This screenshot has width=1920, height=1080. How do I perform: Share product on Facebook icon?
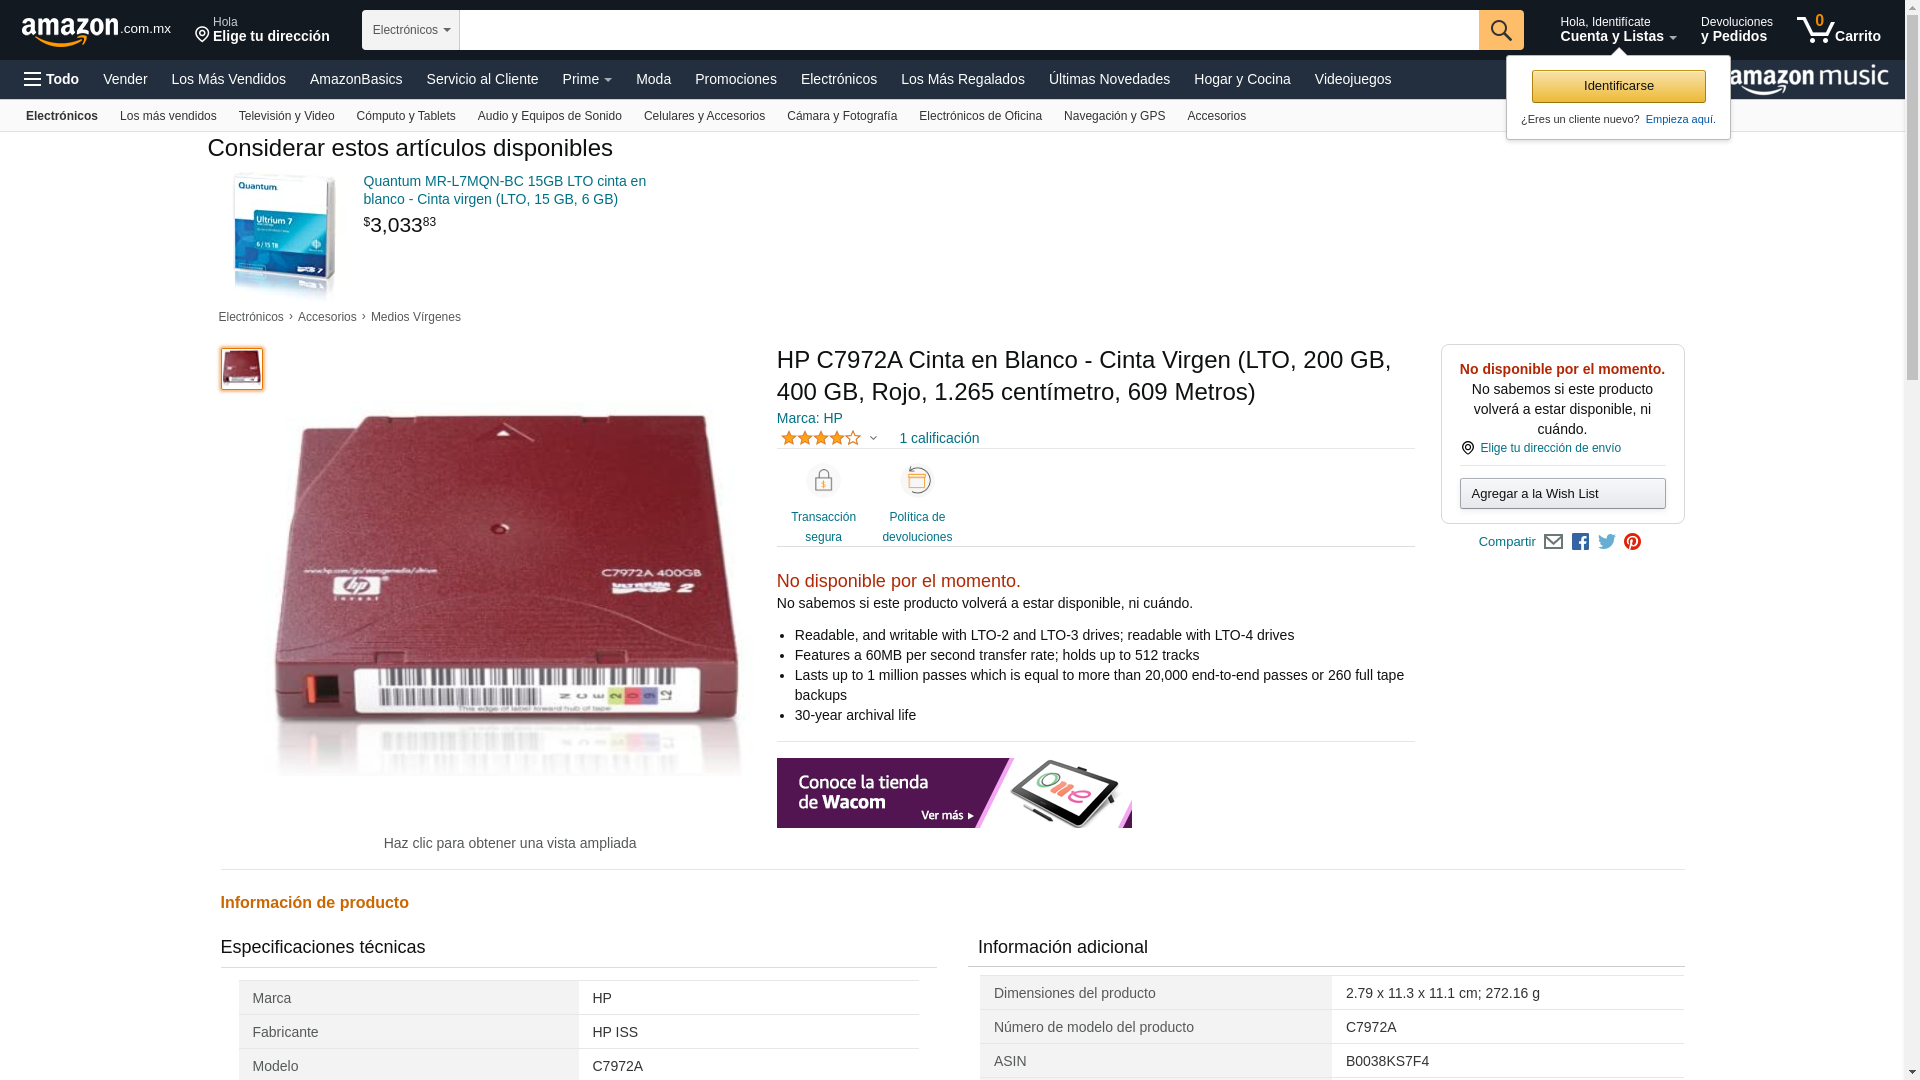[x=1580, y=542]
